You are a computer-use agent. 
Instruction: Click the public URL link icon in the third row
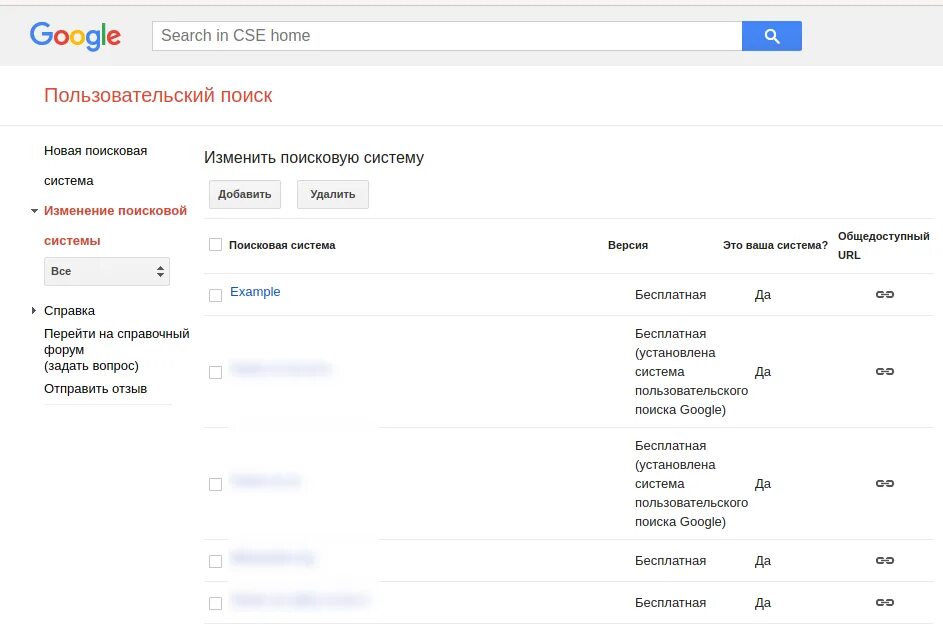point(884,484)
